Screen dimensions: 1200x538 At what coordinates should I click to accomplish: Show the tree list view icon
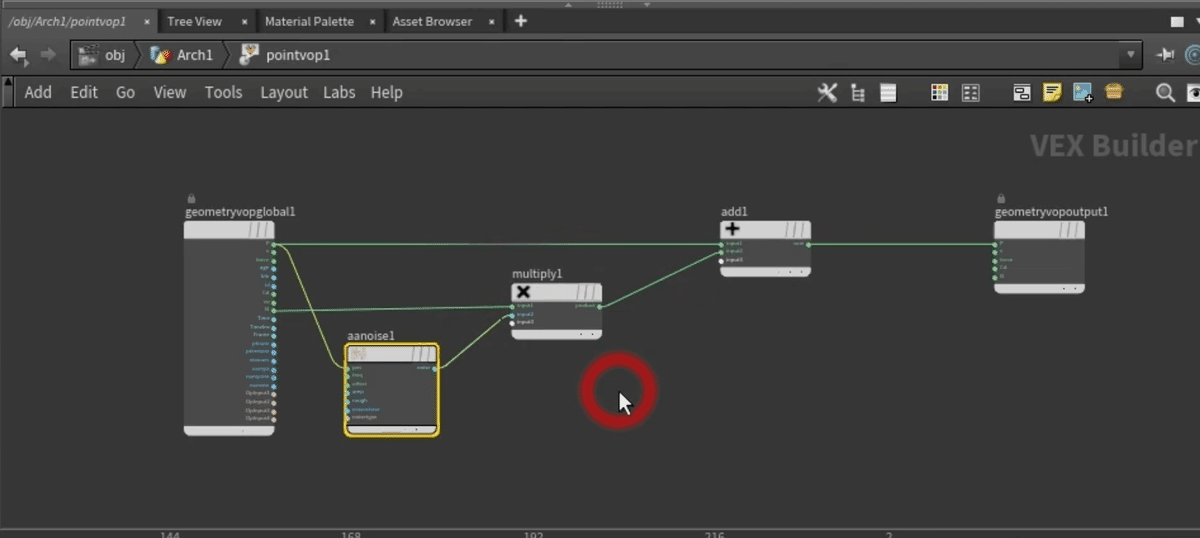coord(858,92)
